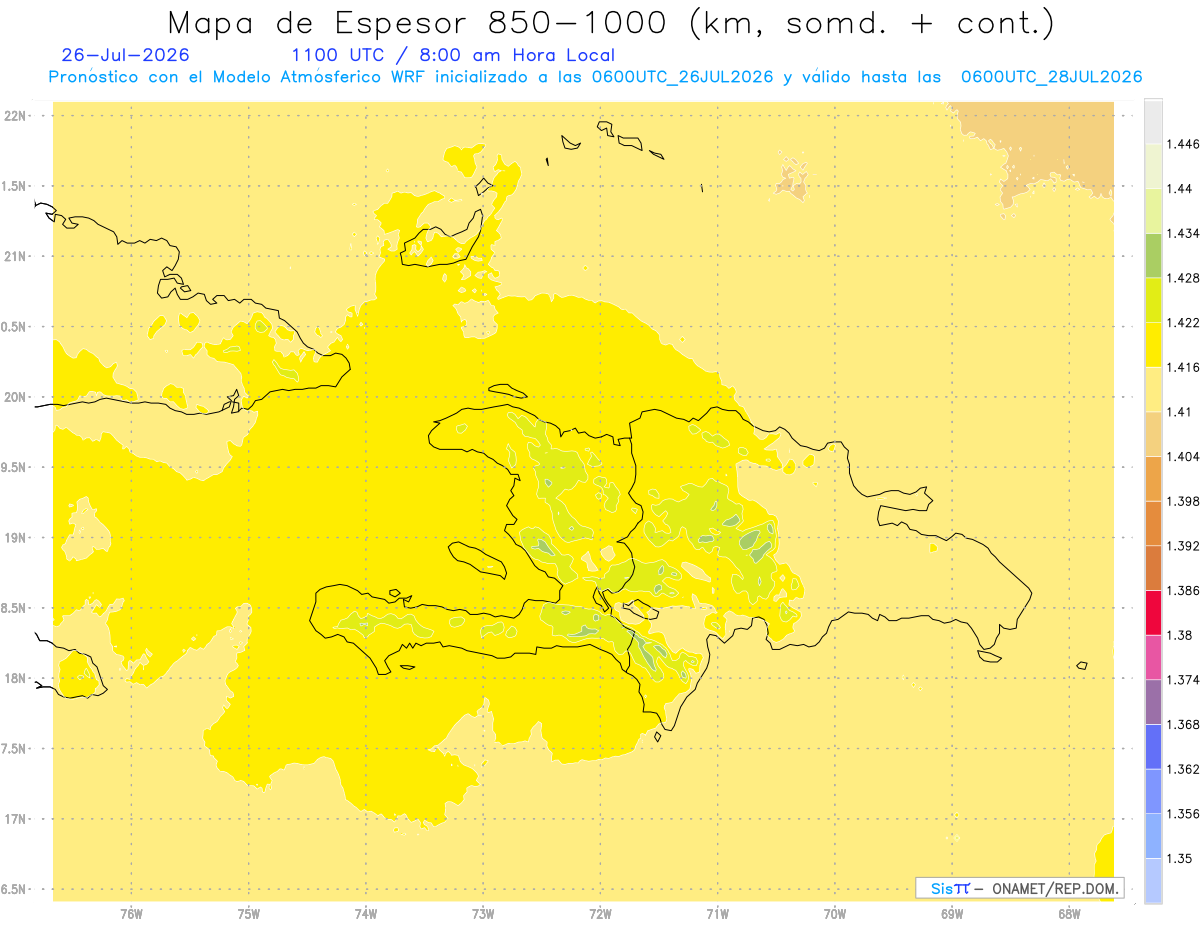
Task: Select the date text '26-Jul-2026'
Action: [x=125, y=56]
